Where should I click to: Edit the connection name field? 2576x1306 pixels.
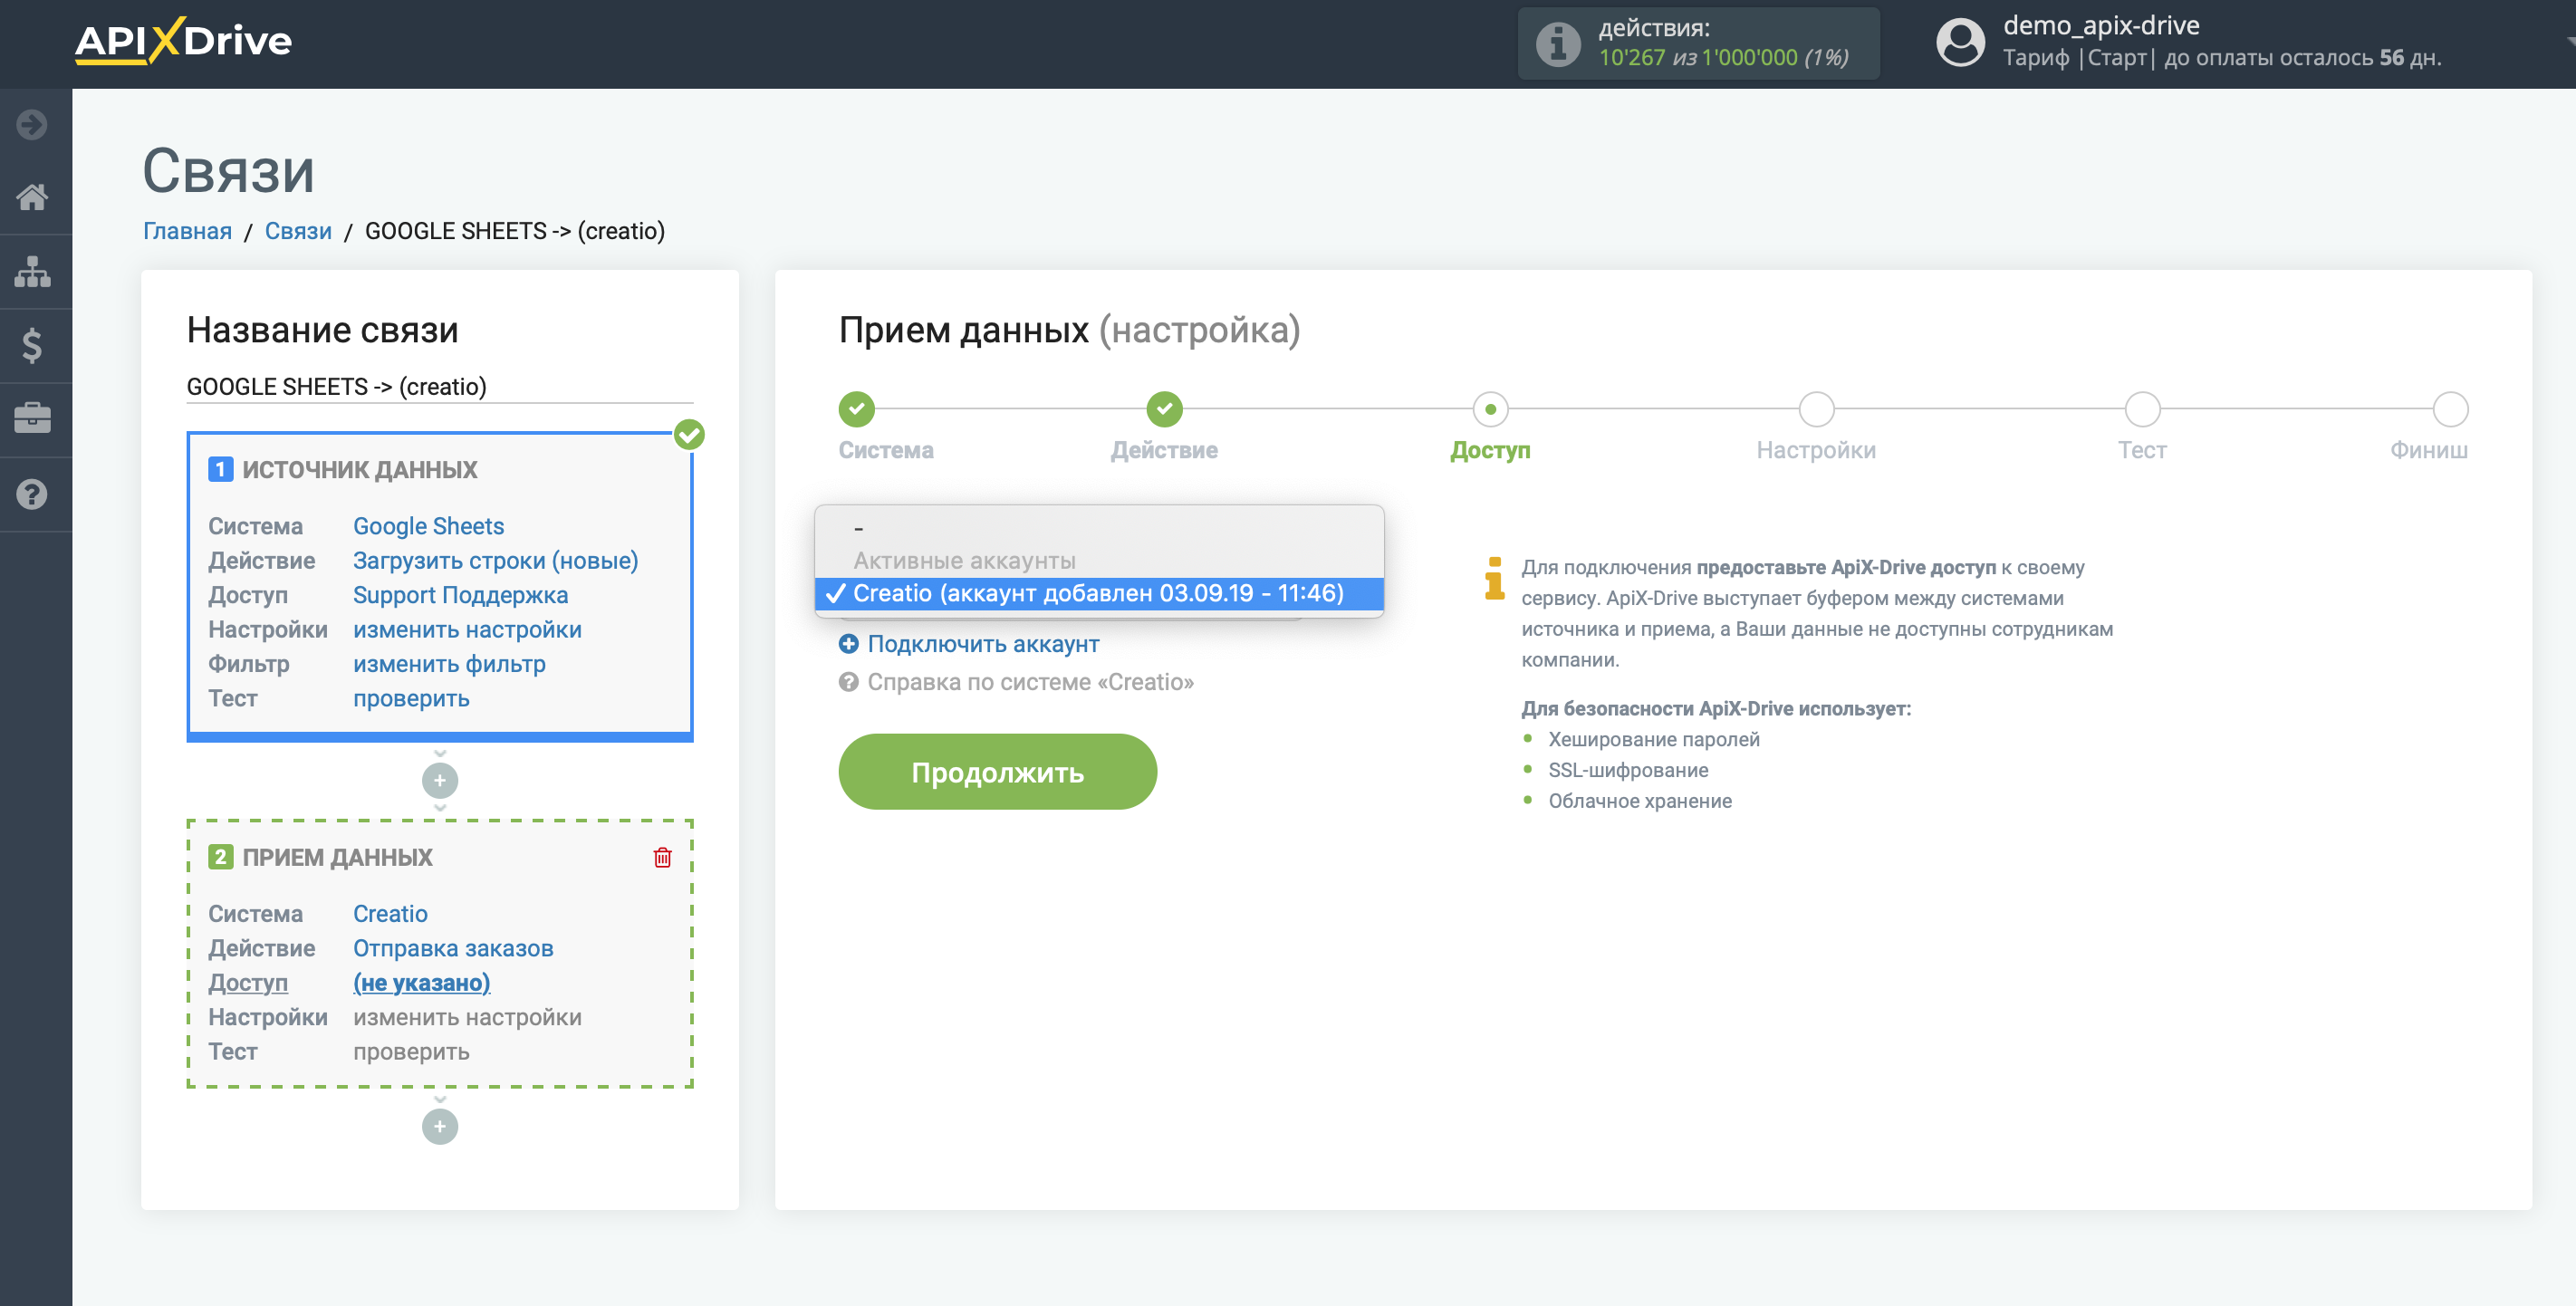440,386
